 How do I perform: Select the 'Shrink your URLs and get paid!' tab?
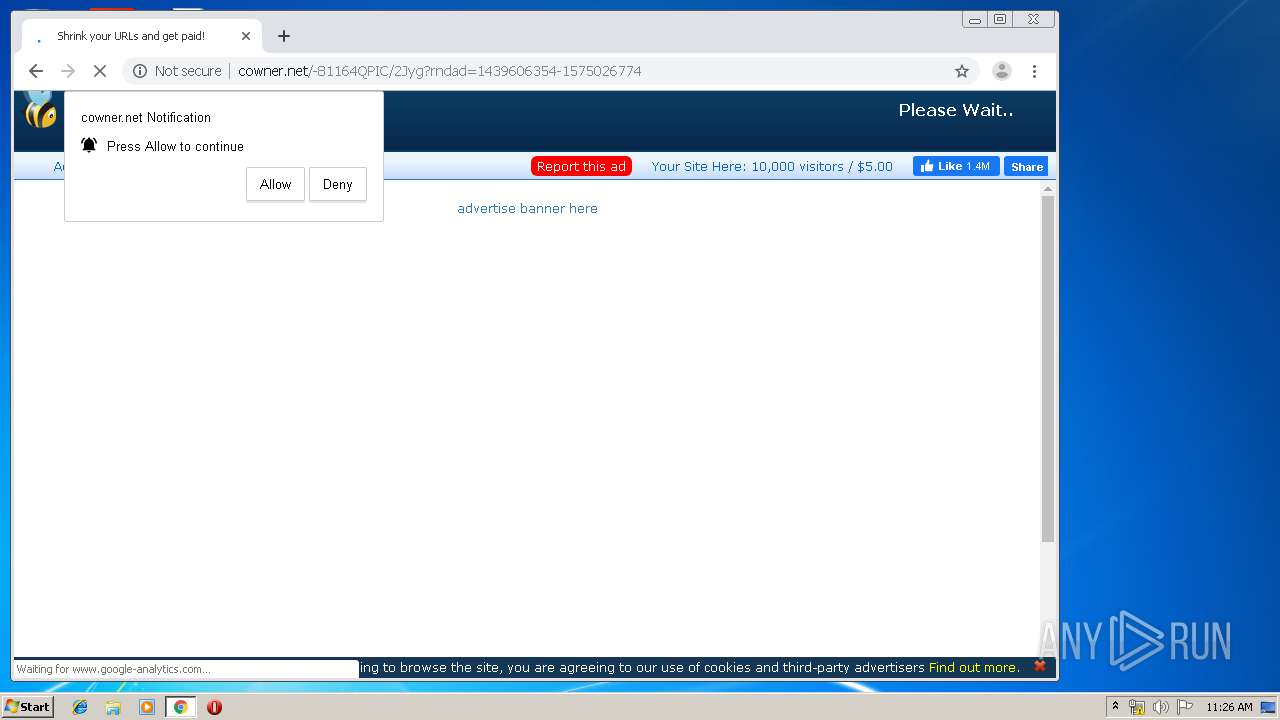142,36
